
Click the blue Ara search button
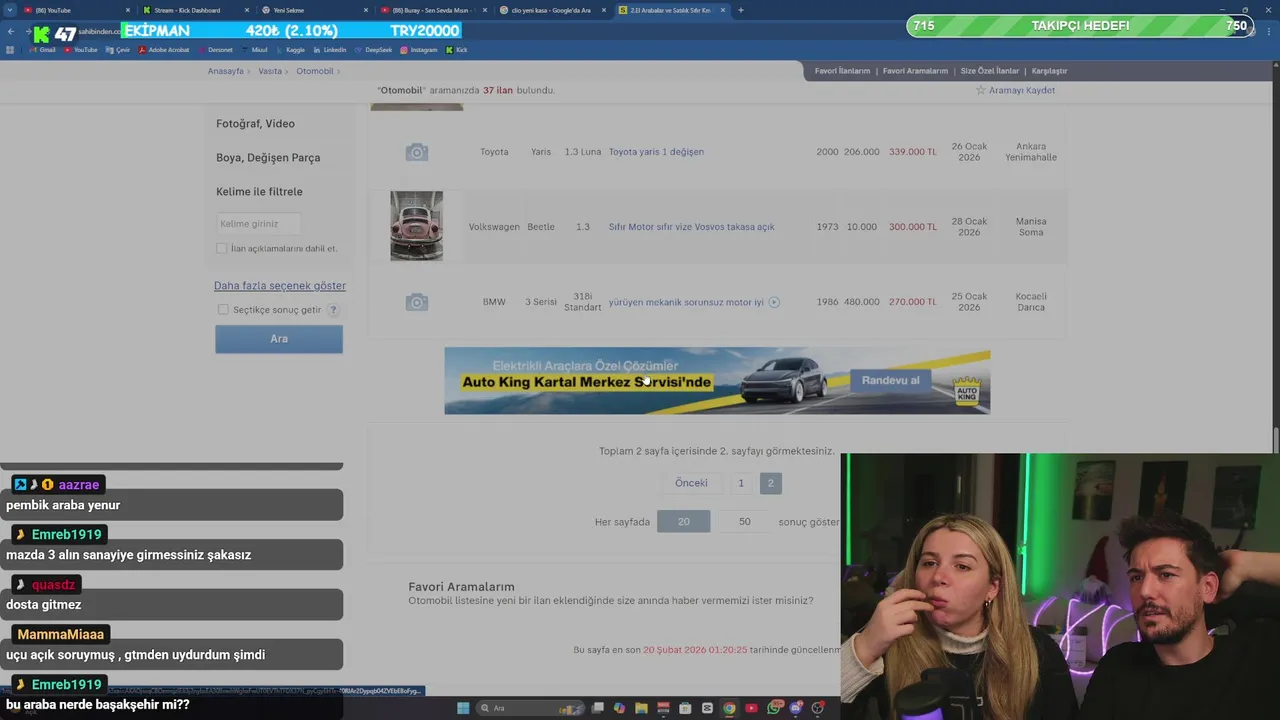(279, 339)
